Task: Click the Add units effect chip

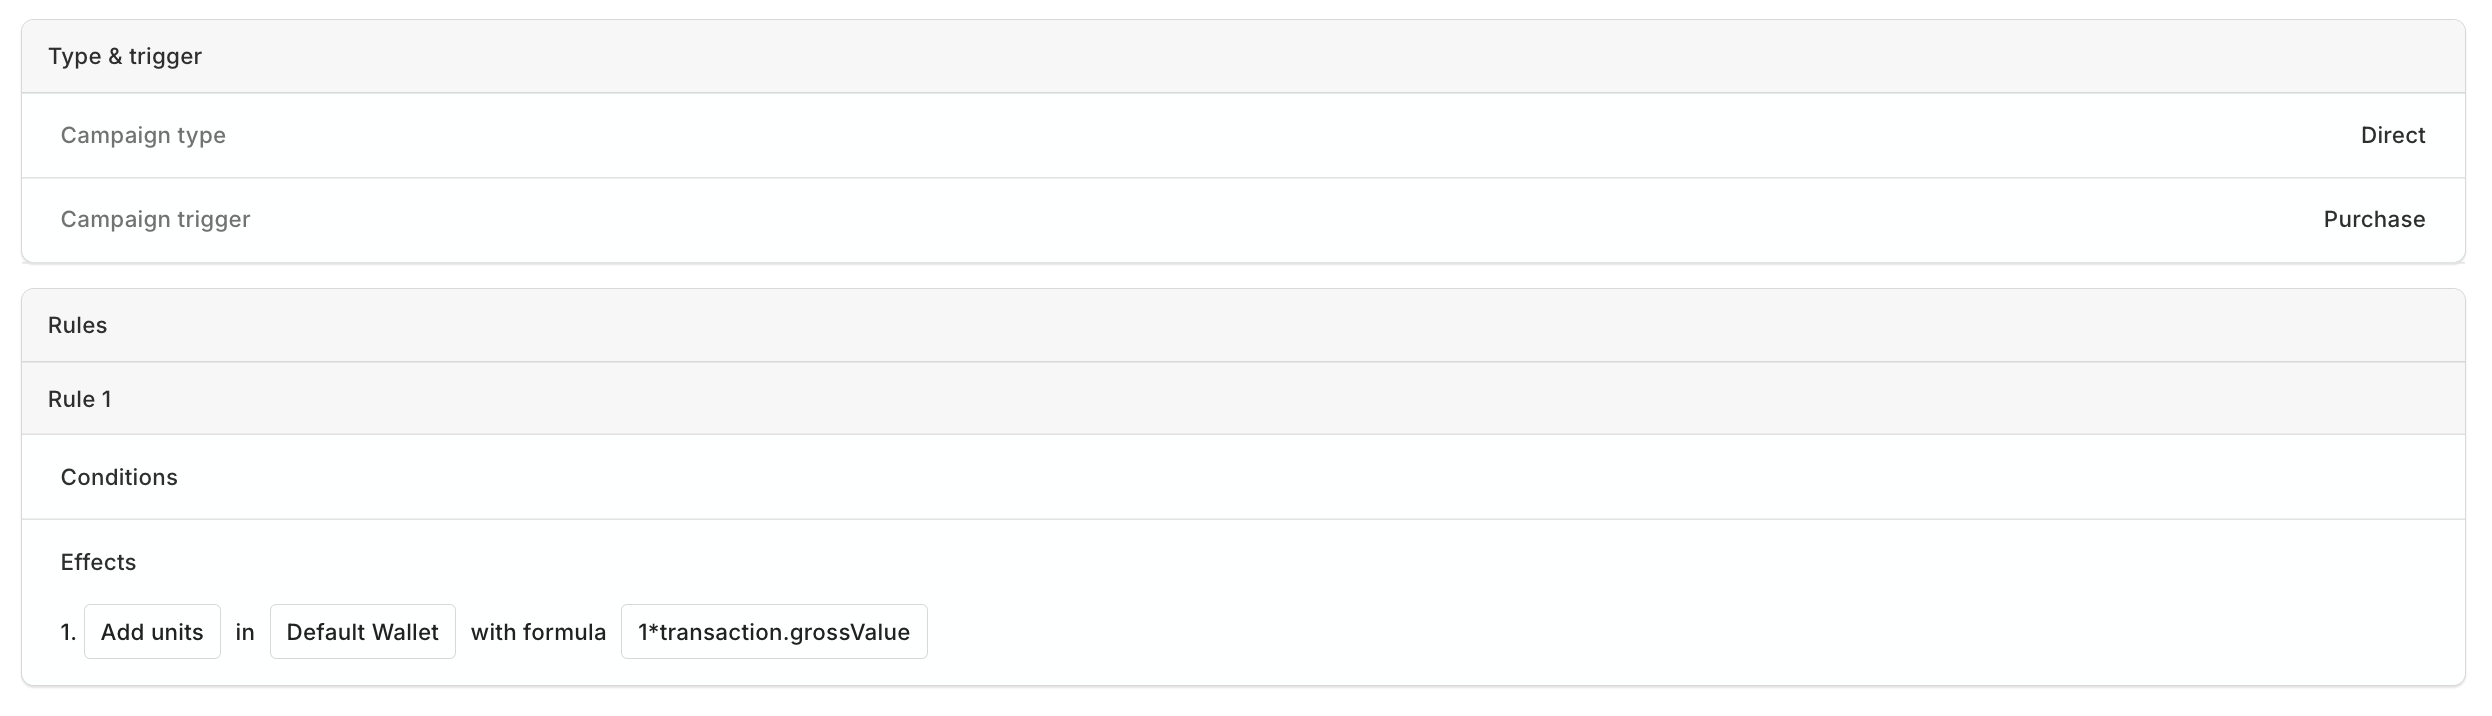Action: click(x=152, y=632)
